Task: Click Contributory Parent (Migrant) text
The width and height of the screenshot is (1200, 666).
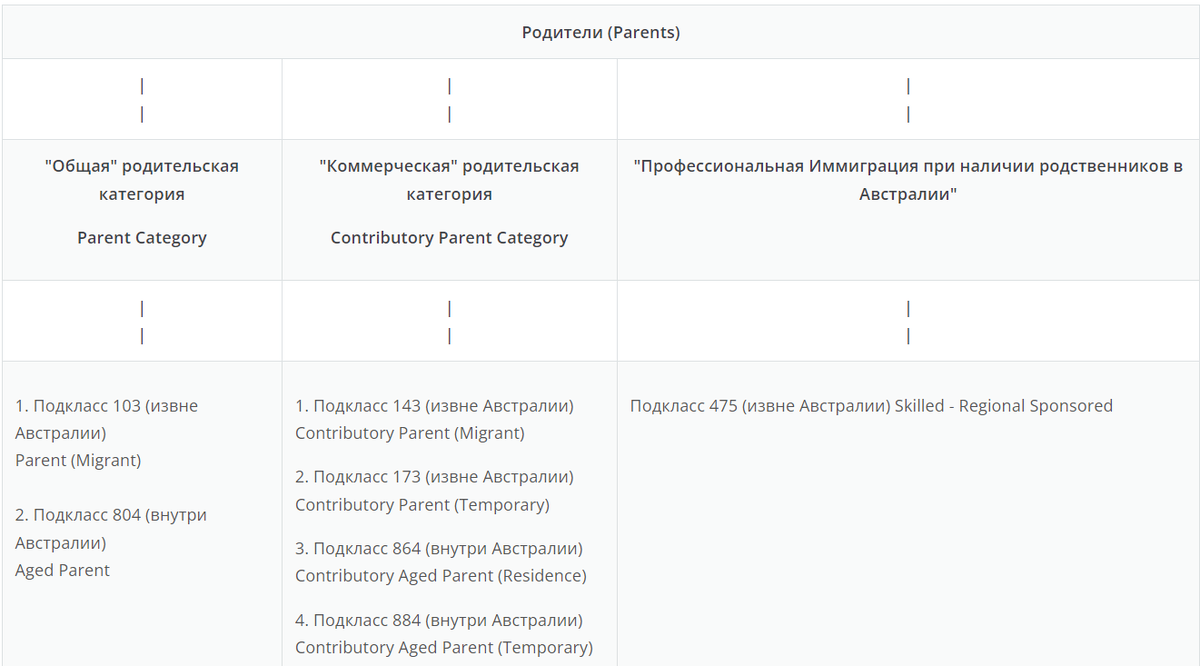Action: click(x=410, y=433)
